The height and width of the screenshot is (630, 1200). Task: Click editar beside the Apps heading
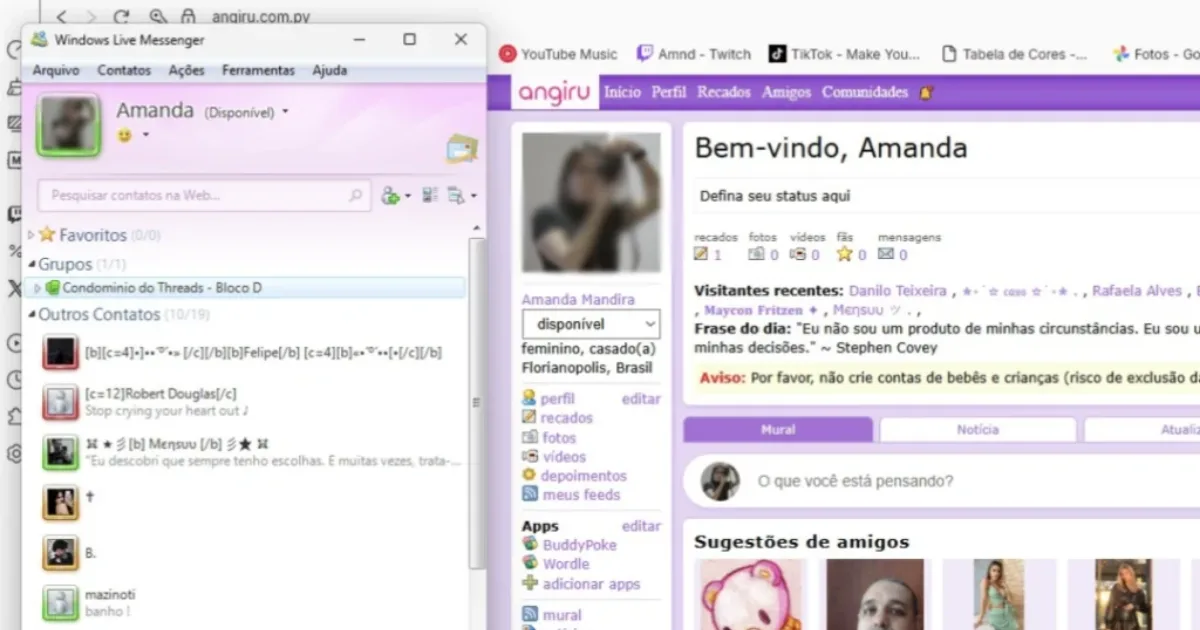coord(641,526)
